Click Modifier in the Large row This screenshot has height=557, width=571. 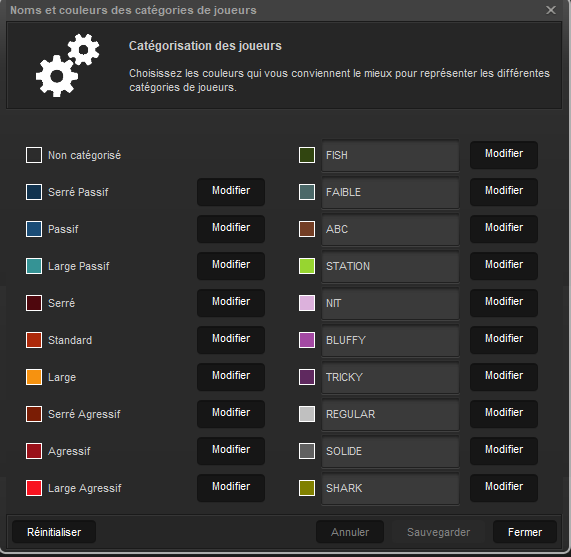click(x=231, y=377)
